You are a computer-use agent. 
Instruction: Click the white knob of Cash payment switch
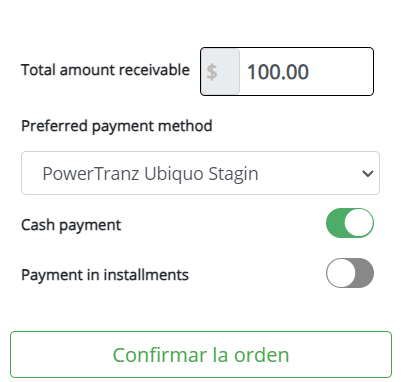coord(358,223)
